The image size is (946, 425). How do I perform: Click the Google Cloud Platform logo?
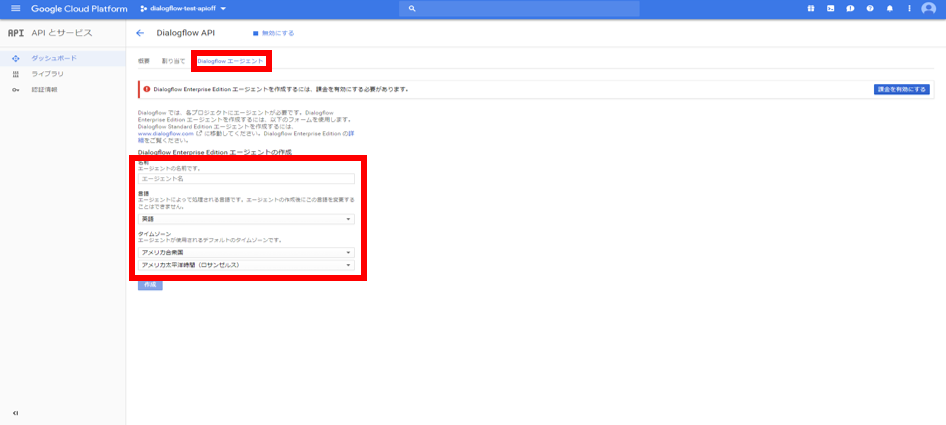79,9
